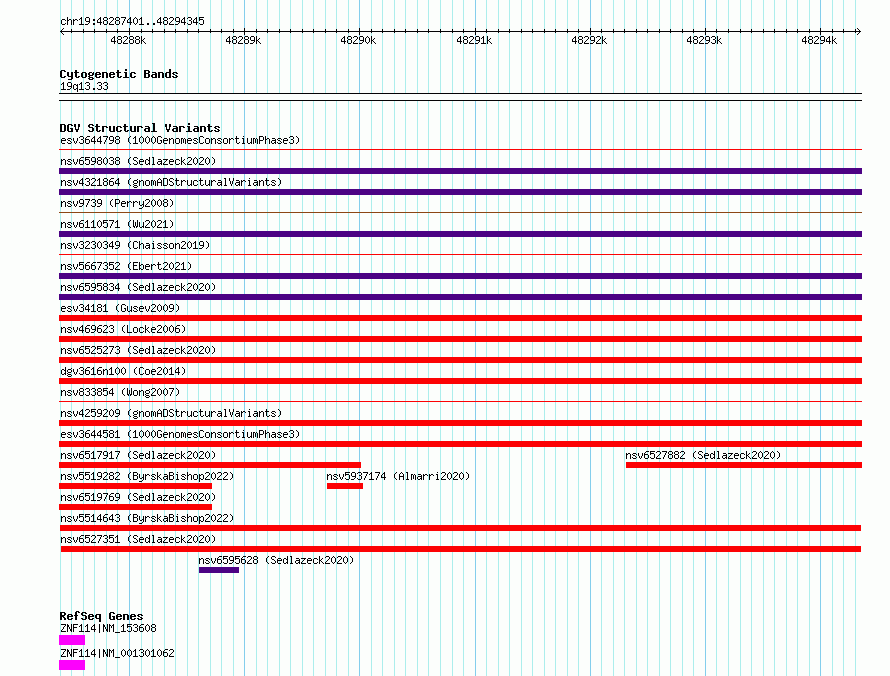
Task: Click the nsv9739 (Perry2008) variant label
Action: pos(117,203)
